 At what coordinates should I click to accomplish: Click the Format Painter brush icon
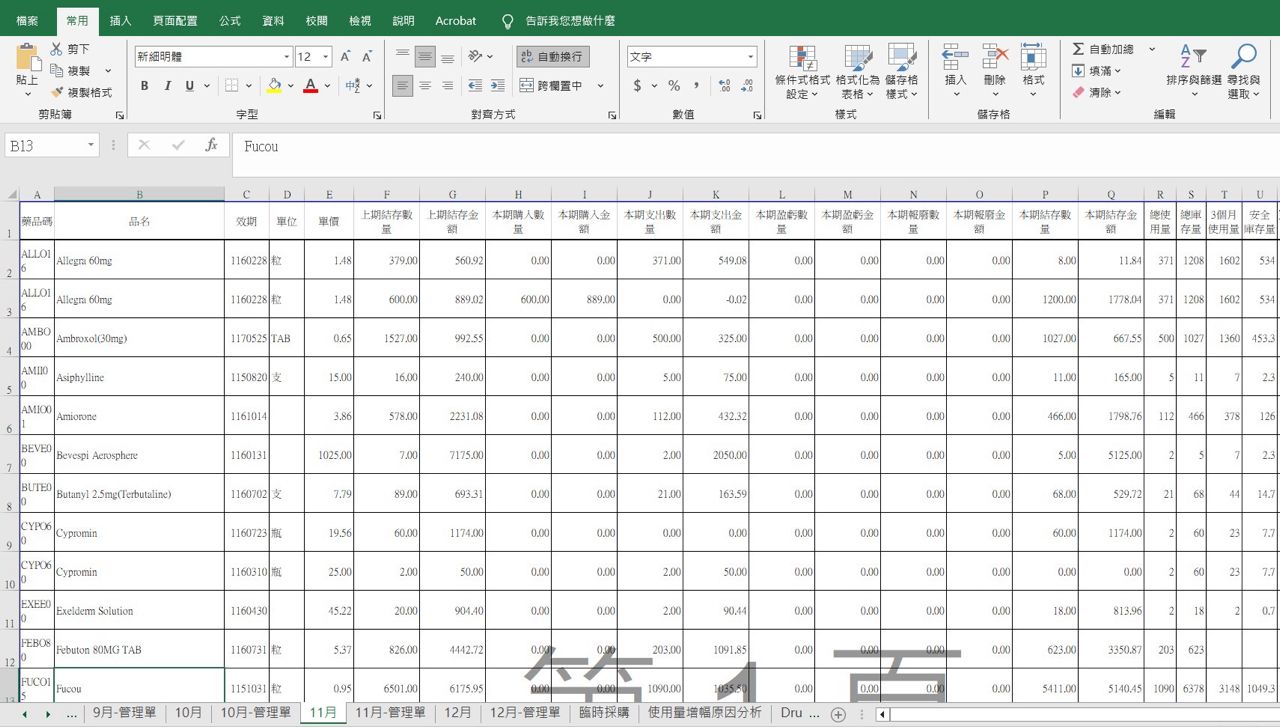pyautogui.click(x=56, y=92)
